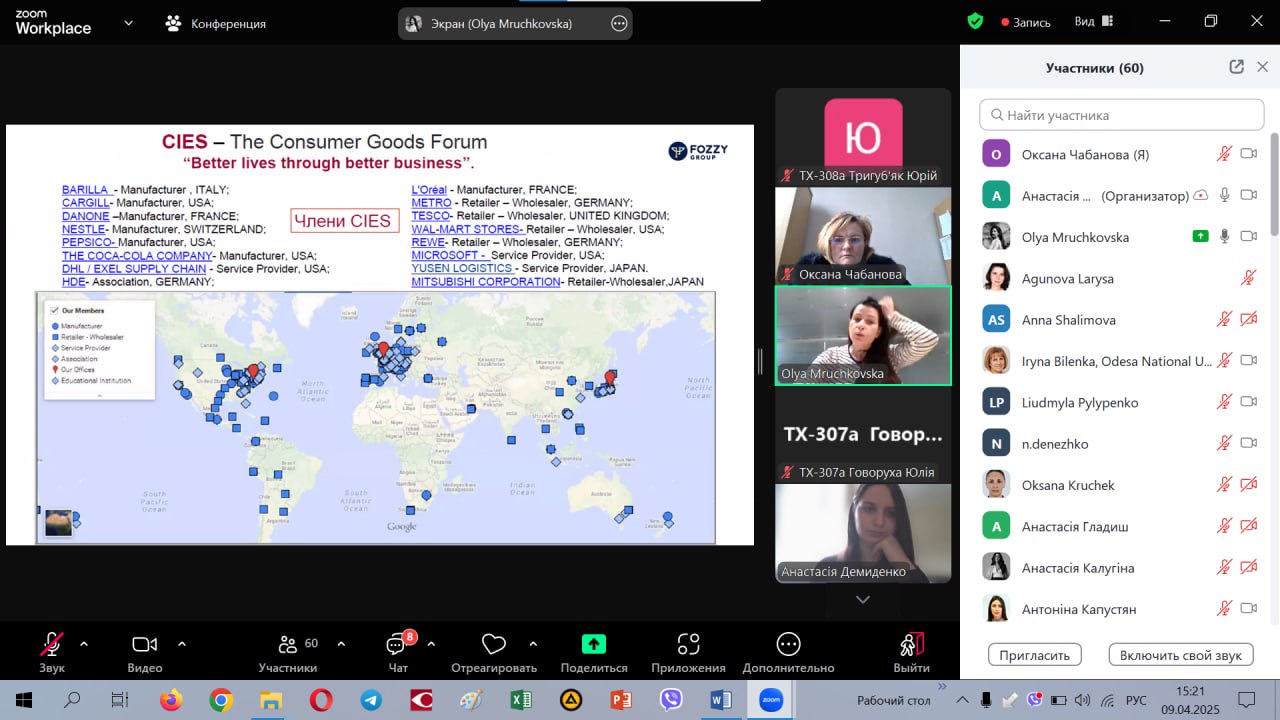Click Olya Mruchkovska green share indicator
The image size is (1280, 720).
pos(1201,236)
